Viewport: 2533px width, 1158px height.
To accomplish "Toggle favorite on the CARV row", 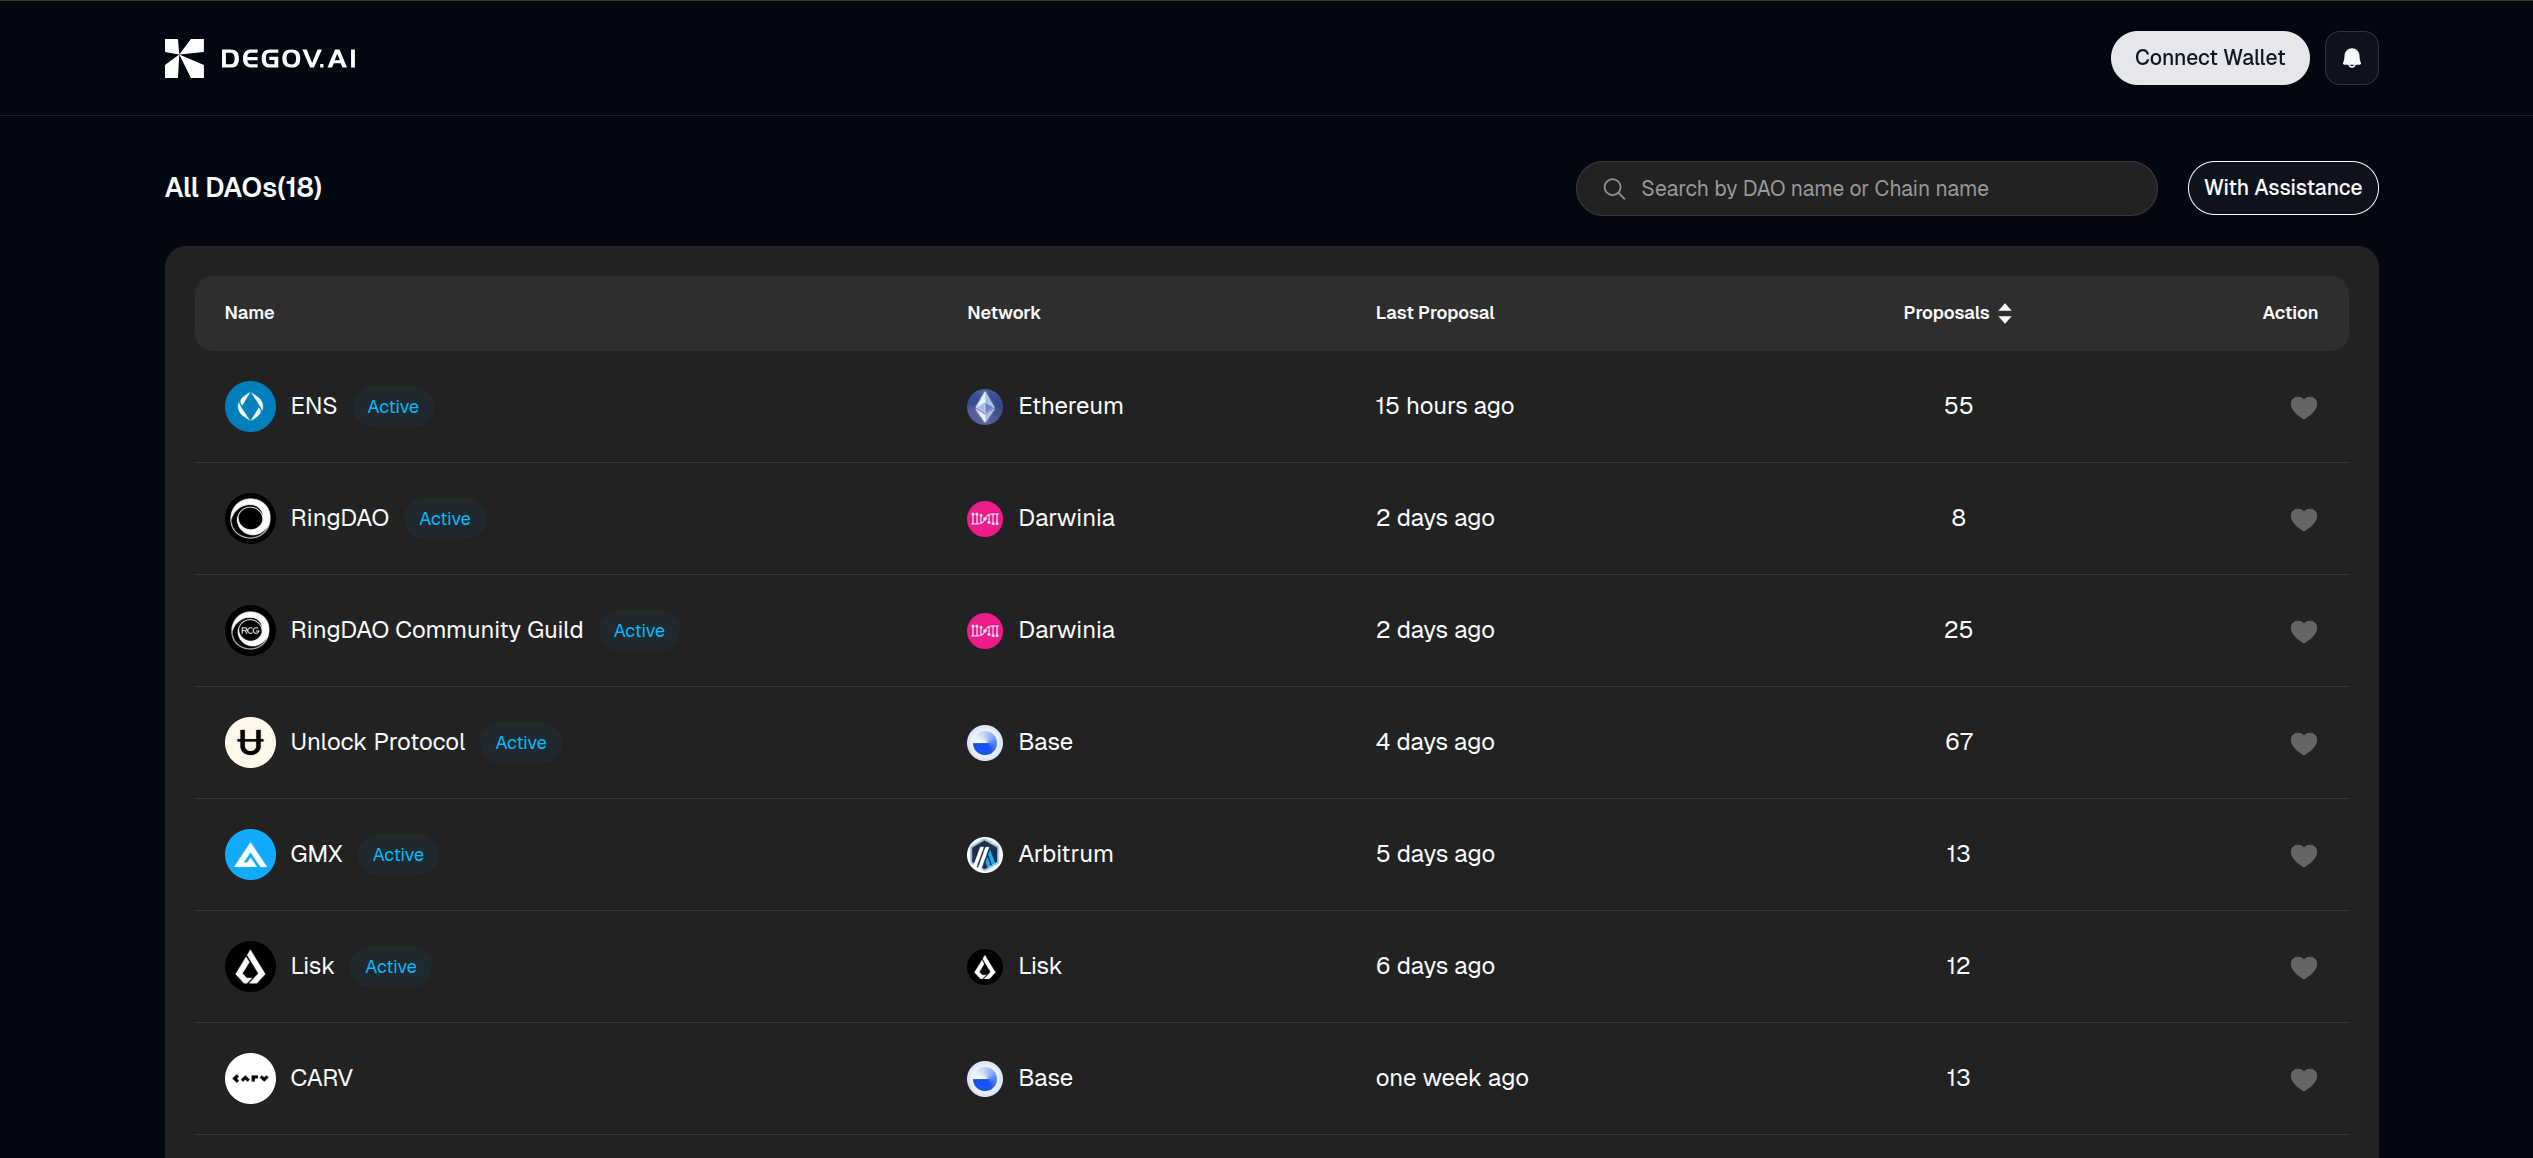I will pos(2303,1079).
